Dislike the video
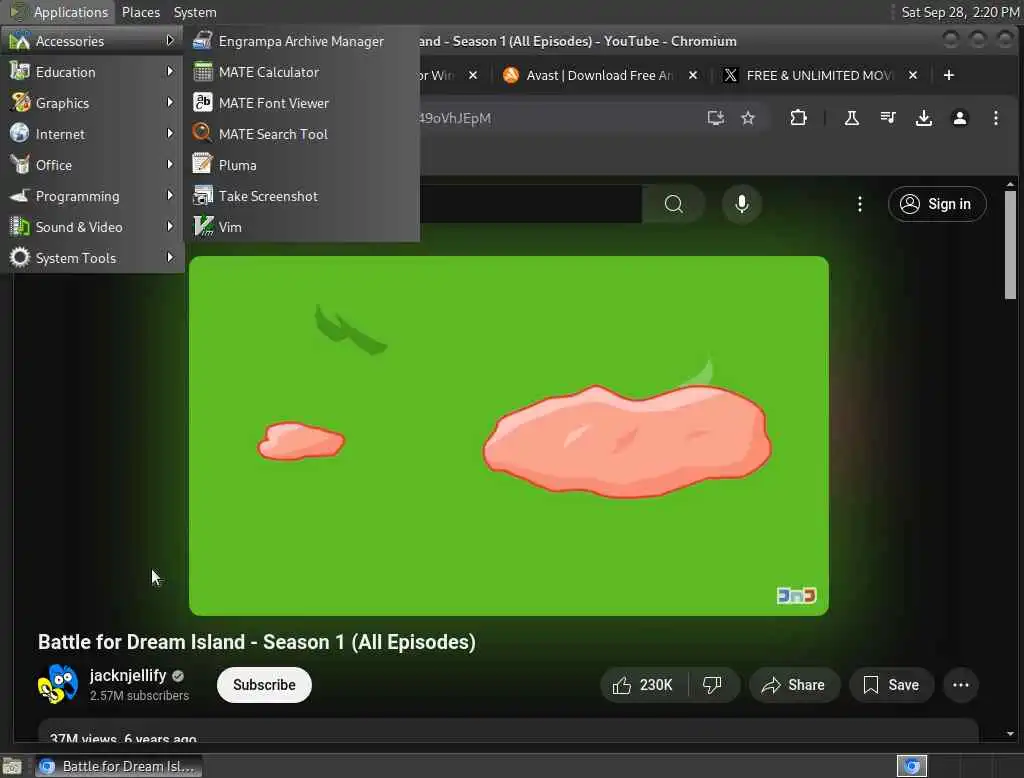The image size is (1024, 778). tap(712, 685)
